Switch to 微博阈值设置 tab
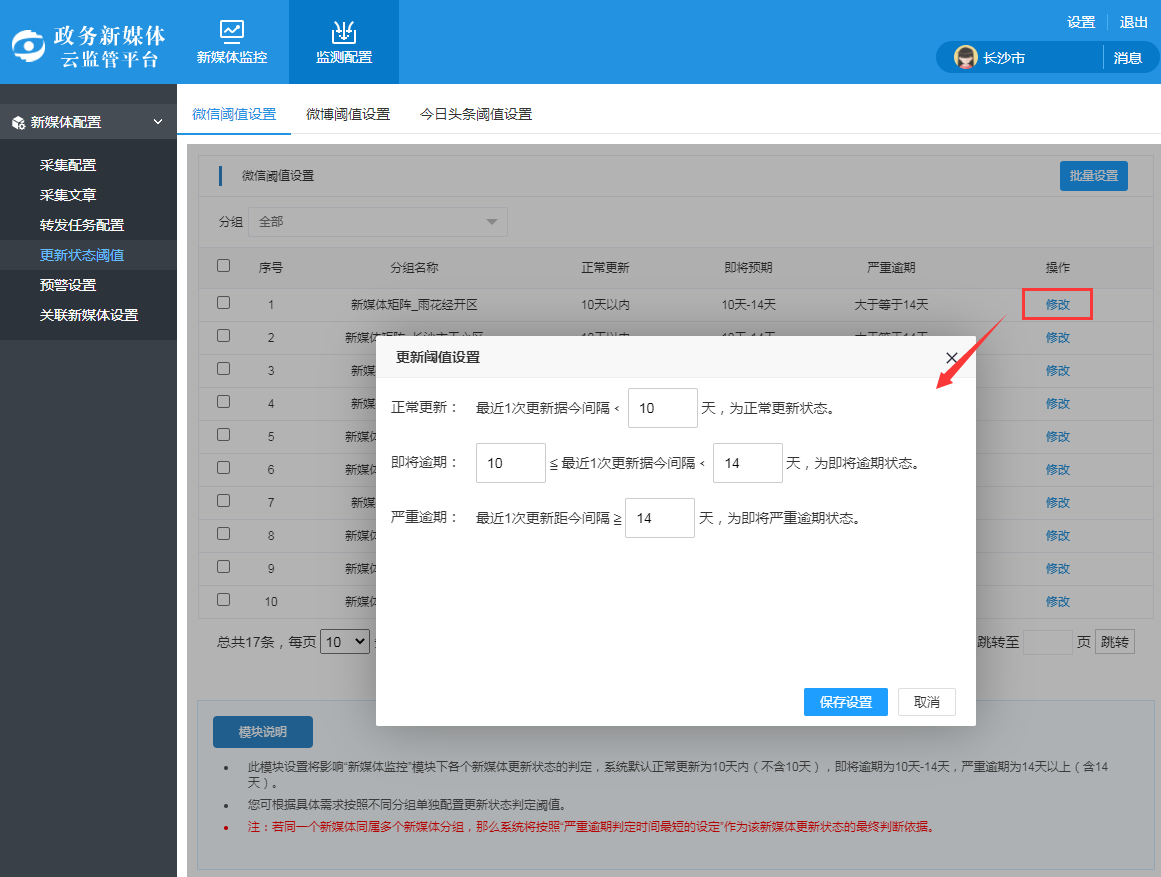This screenshot has height=877, width=1161. tap(348, 114)
